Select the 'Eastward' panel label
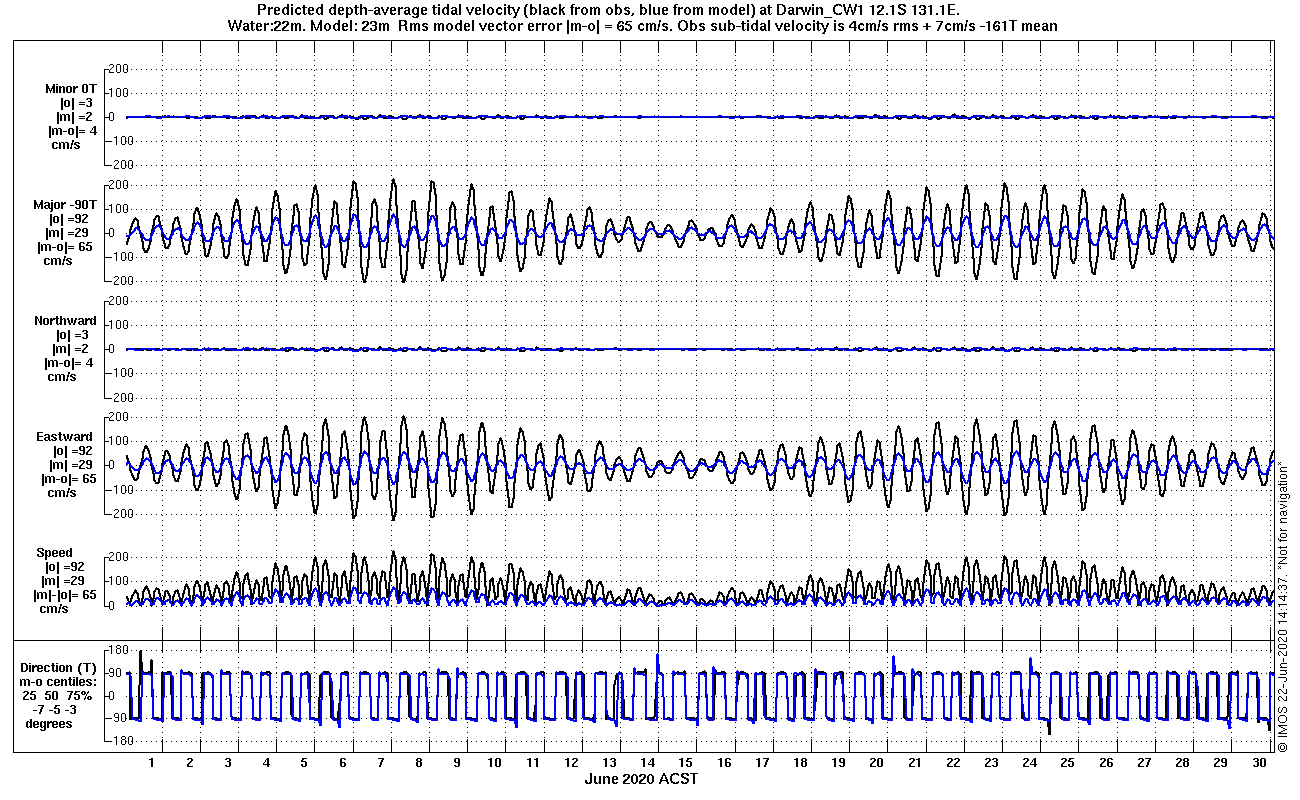Image resolution: width=1300 pixels, height=800 pixels. pos(65,437)
